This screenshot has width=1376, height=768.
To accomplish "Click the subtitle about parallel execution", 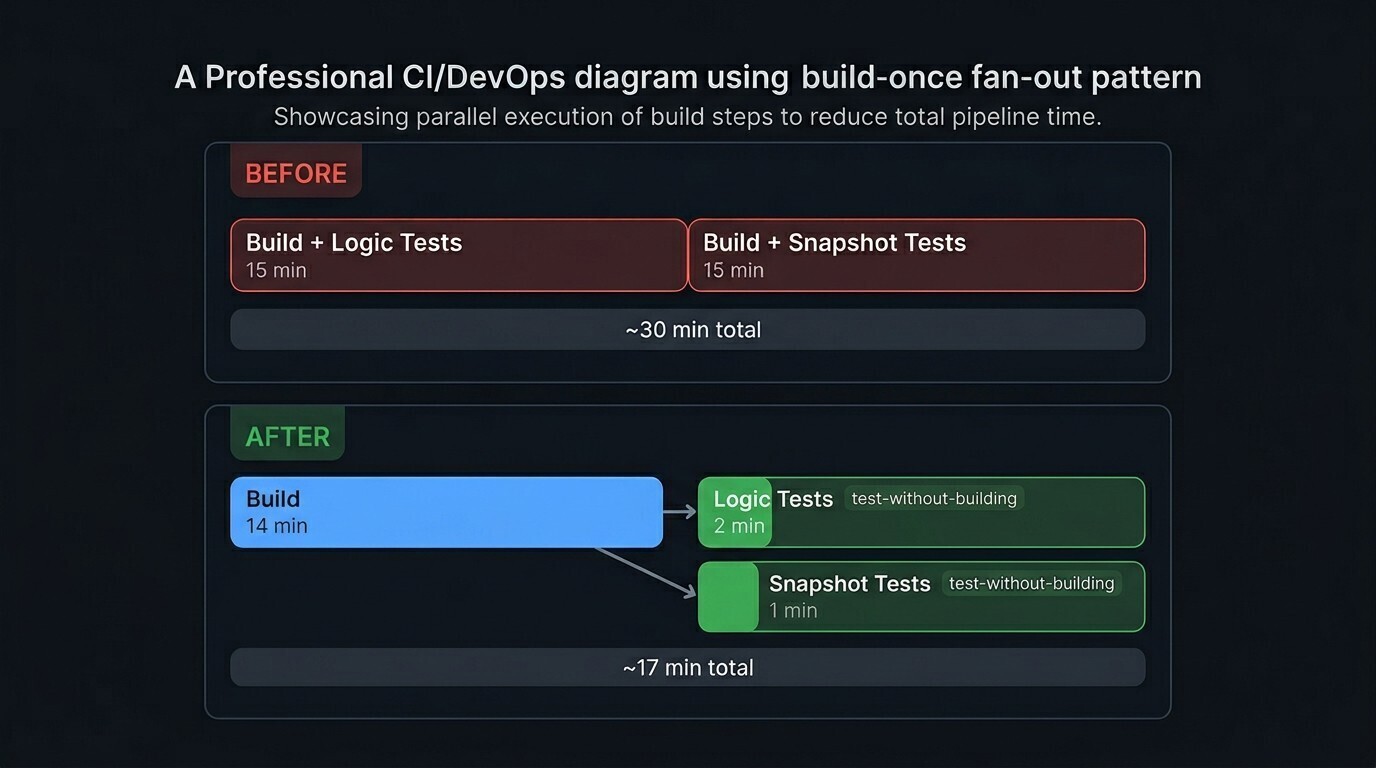I will 688,116.
